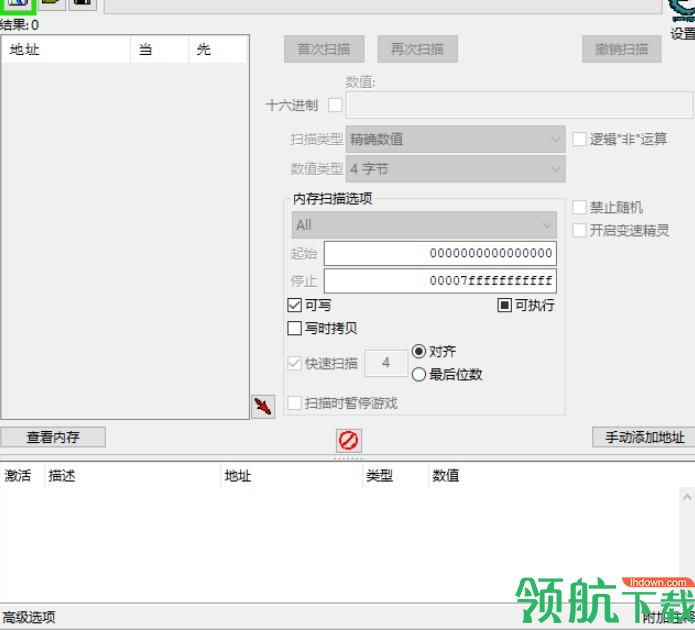Toggle the 十六进制 hexadecimal checkbox

335,105
